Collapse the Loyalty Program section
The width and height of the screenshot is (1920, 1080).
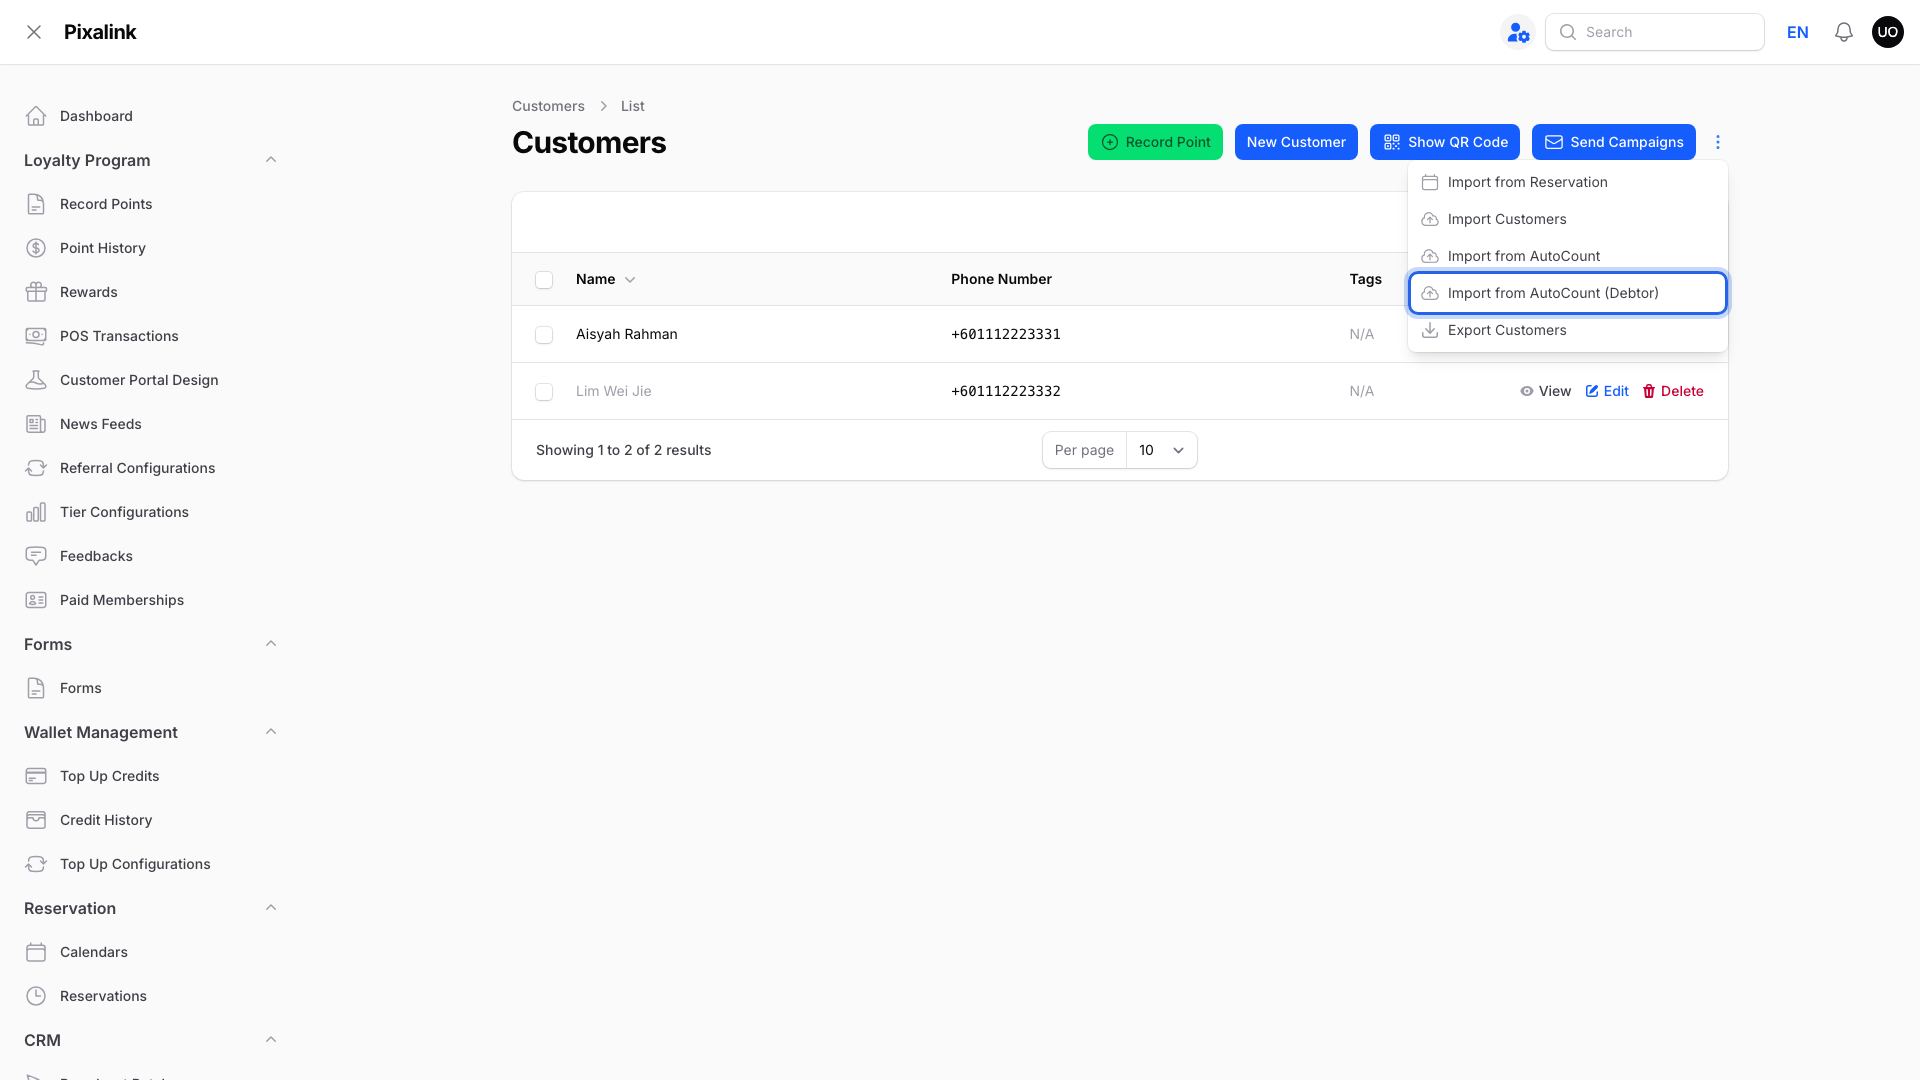[x=271, y=160]
